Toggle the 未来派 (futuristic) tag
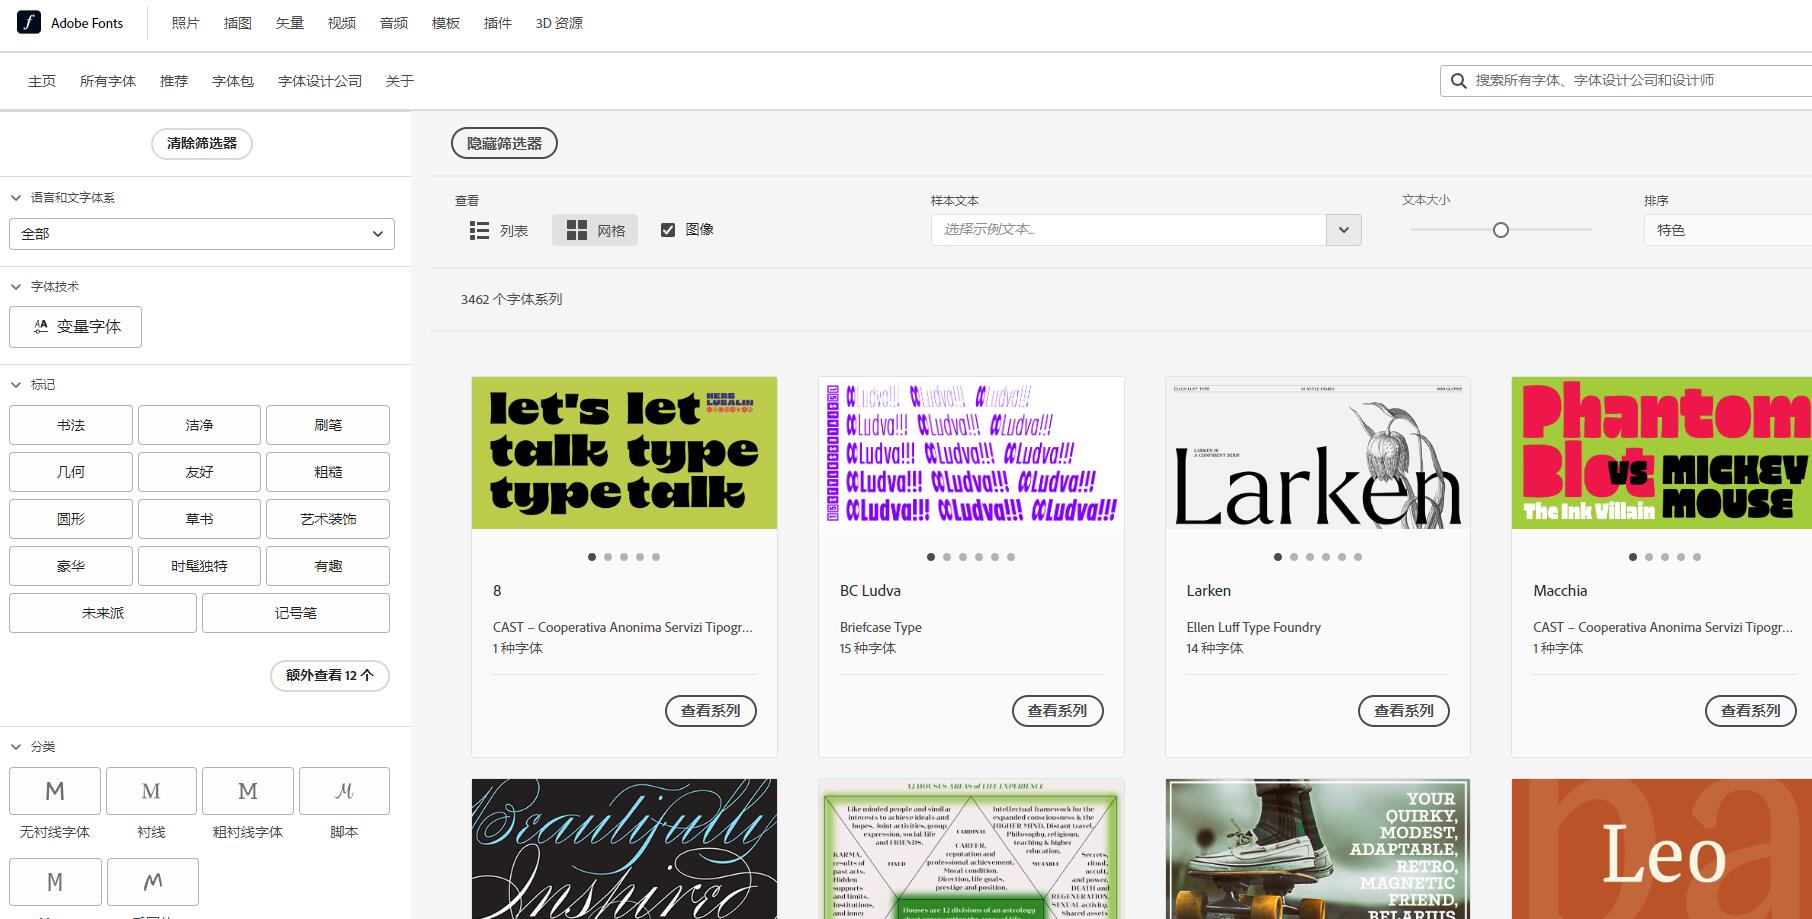 click(x=103, y=613)
